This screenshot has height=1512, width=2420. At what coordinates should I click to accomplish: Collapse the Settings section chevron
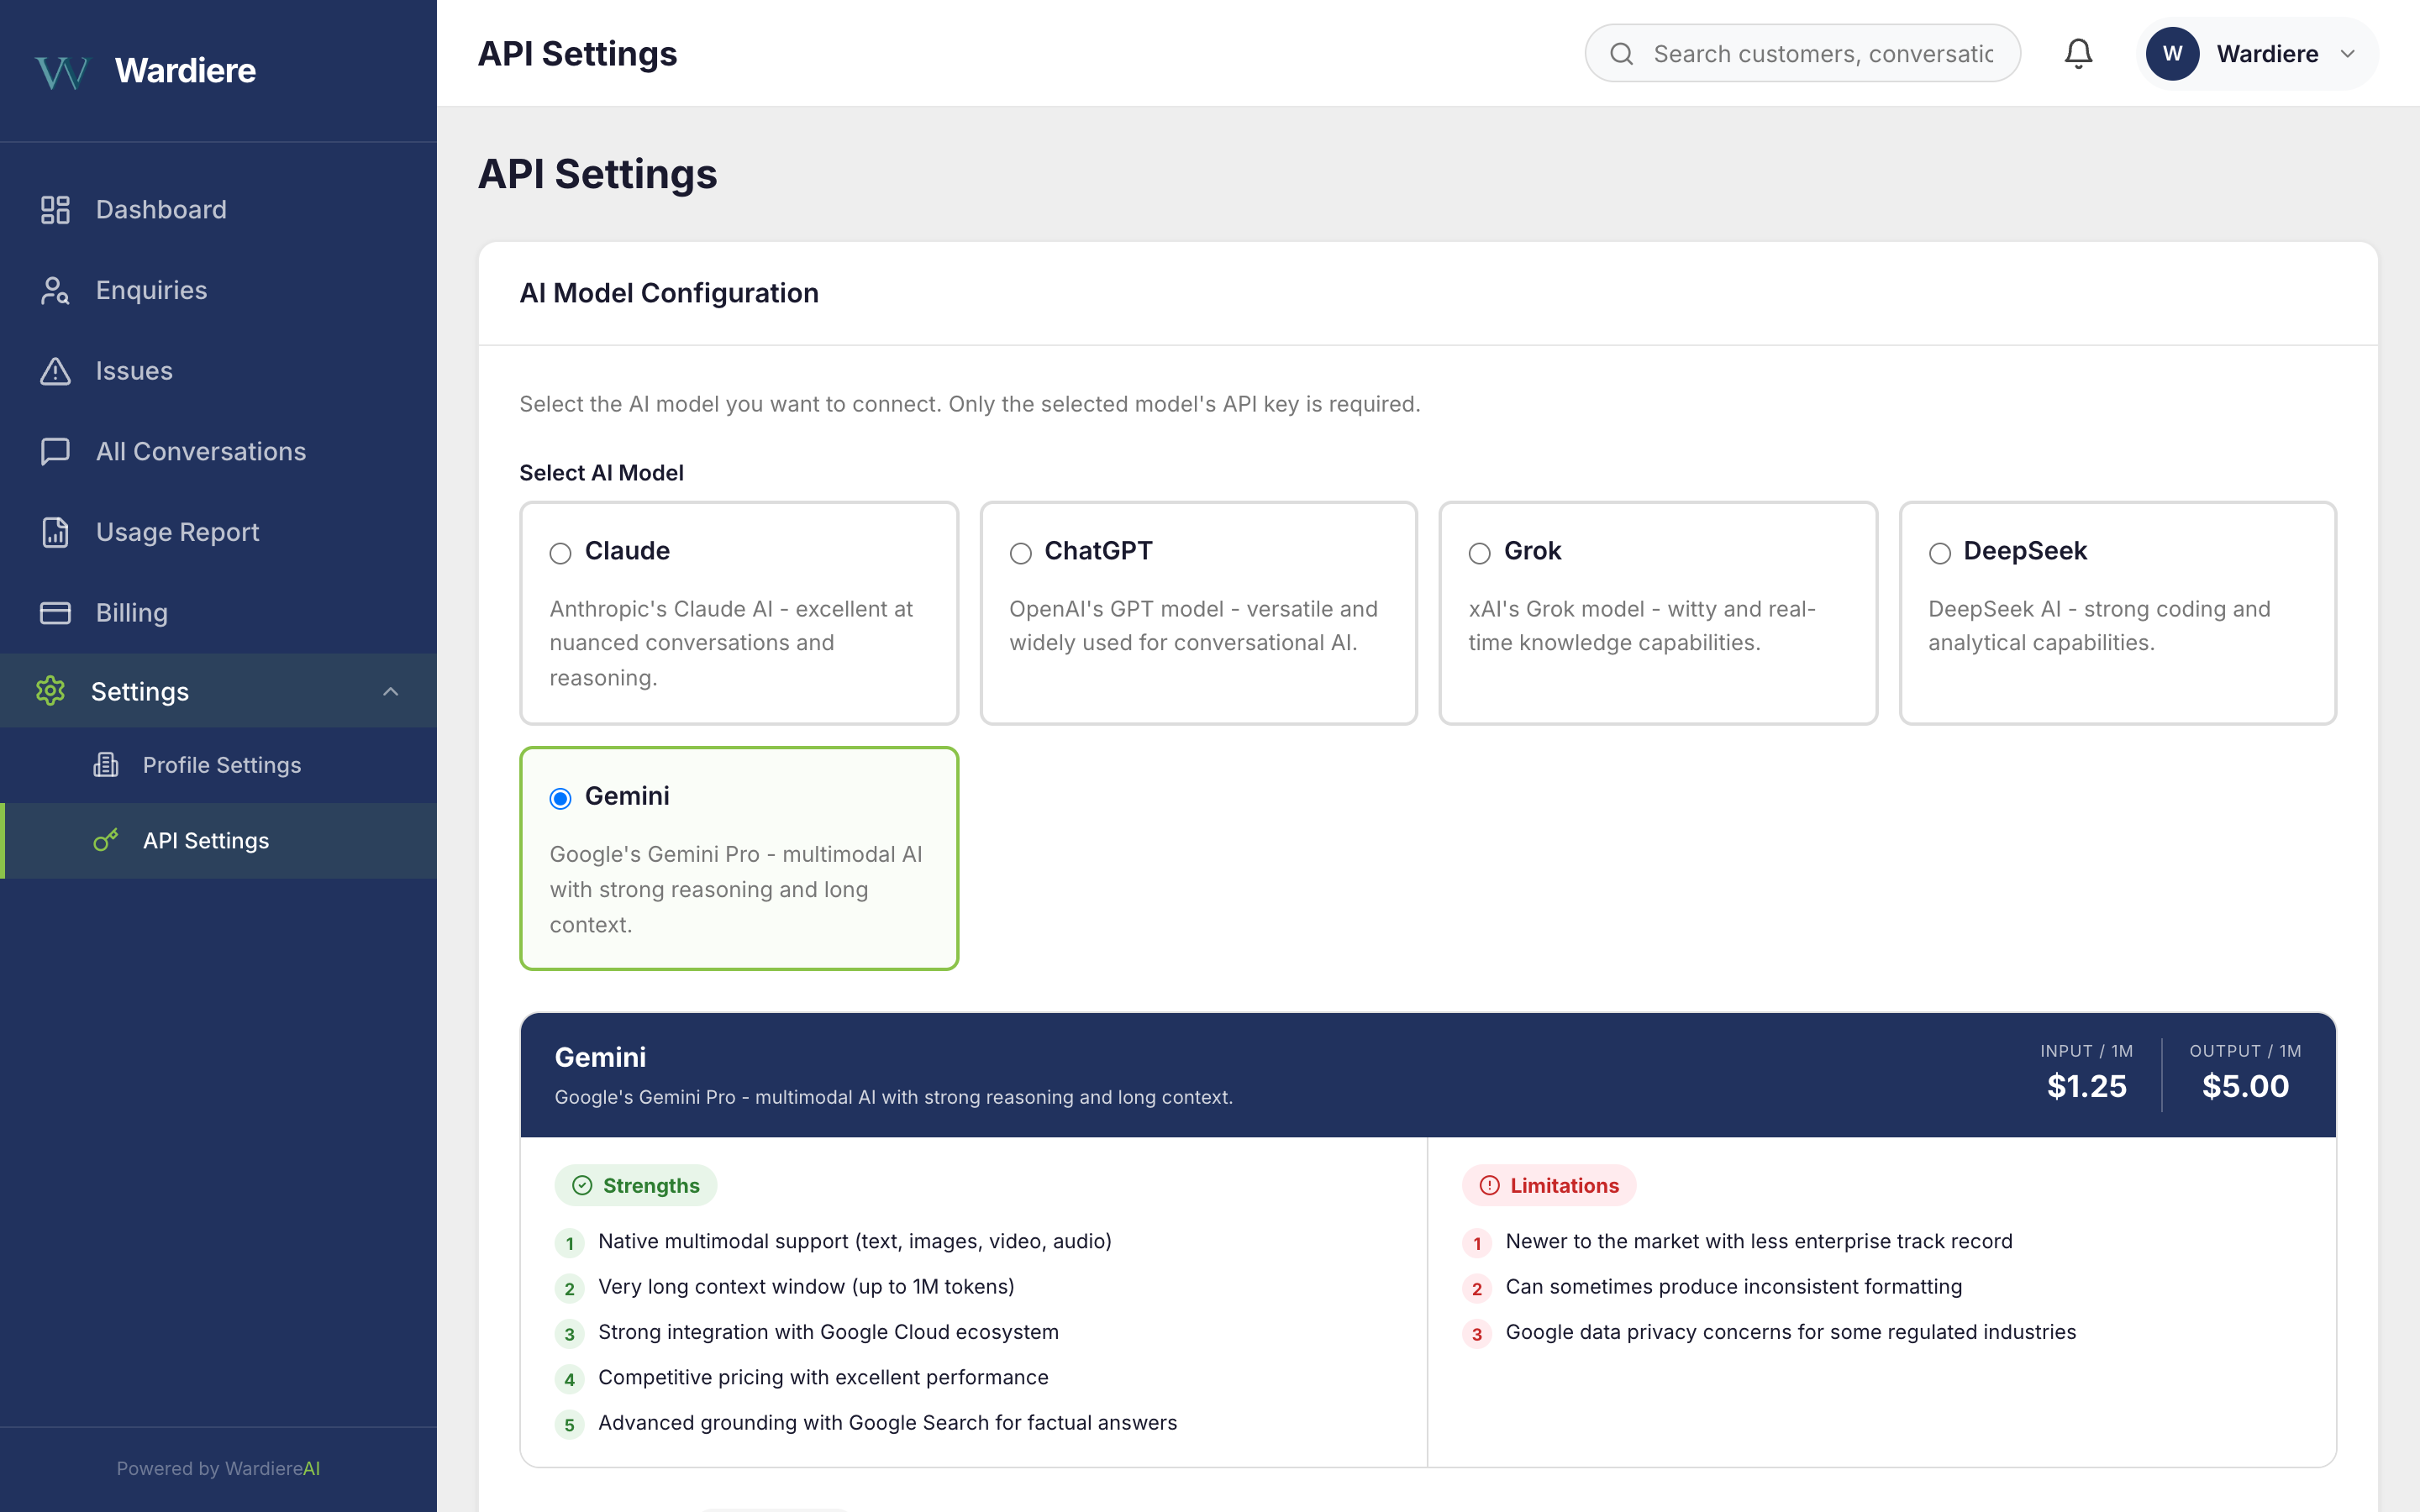point(391,690)
